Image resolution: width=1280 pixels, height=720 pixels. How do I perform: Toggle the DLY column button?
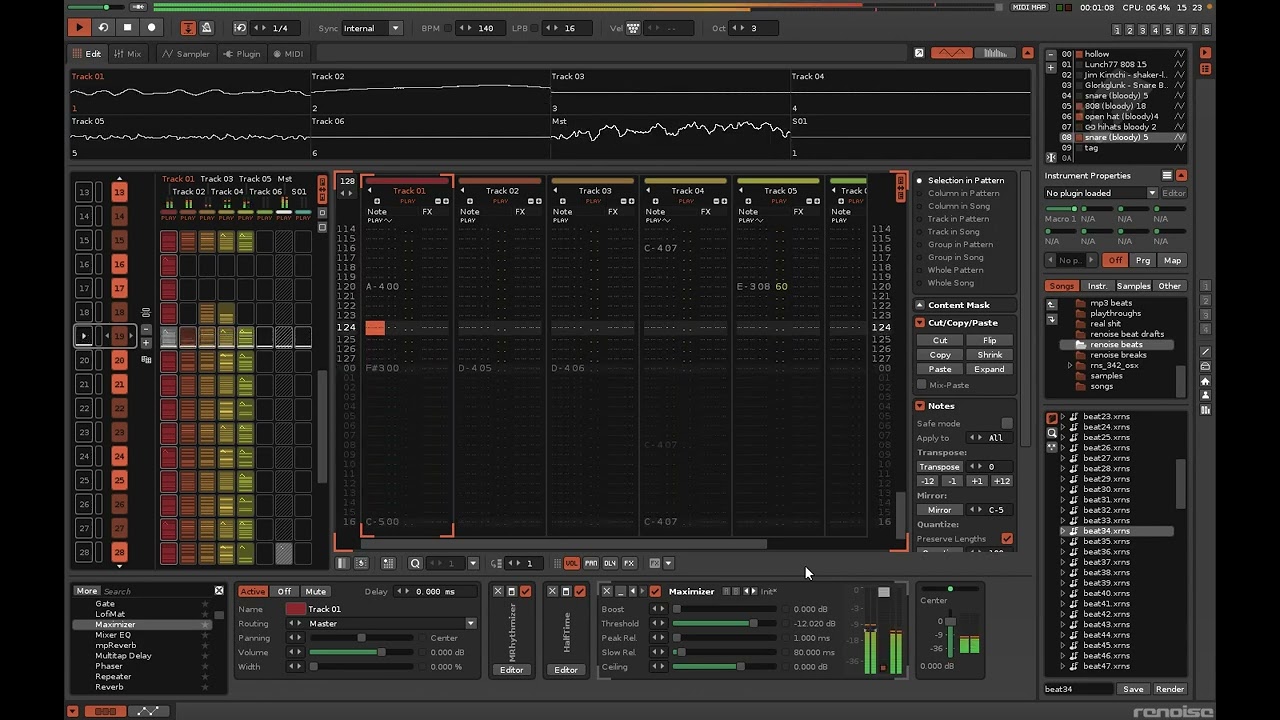[610, 563]
